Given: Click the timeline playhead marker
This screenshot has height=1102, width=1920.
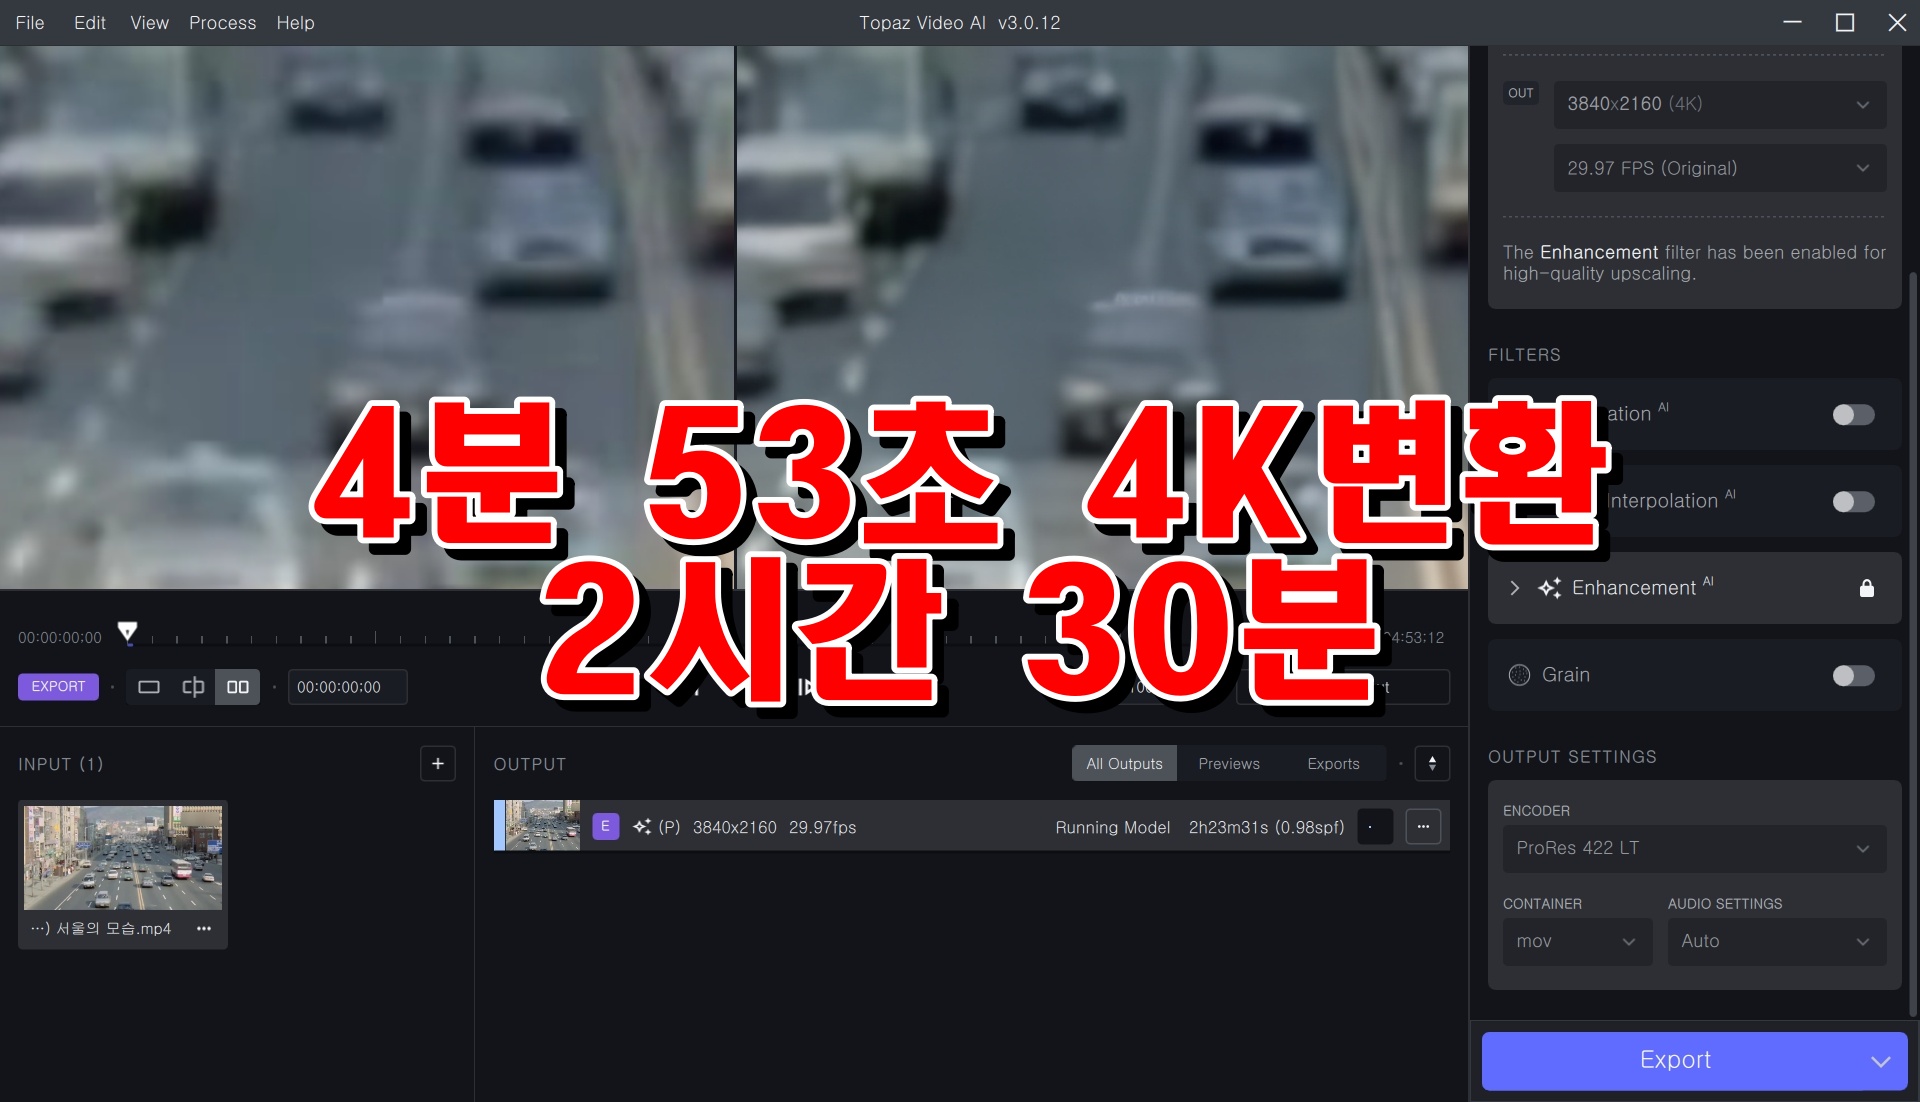Looking at the screenshot, I should pyautogui.click(x=127, y=631).
